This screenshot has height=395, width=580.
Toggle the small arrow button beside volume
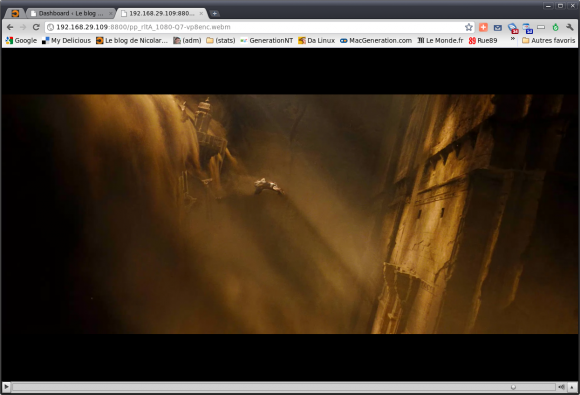pyautogui.click(x=572, y=387)
